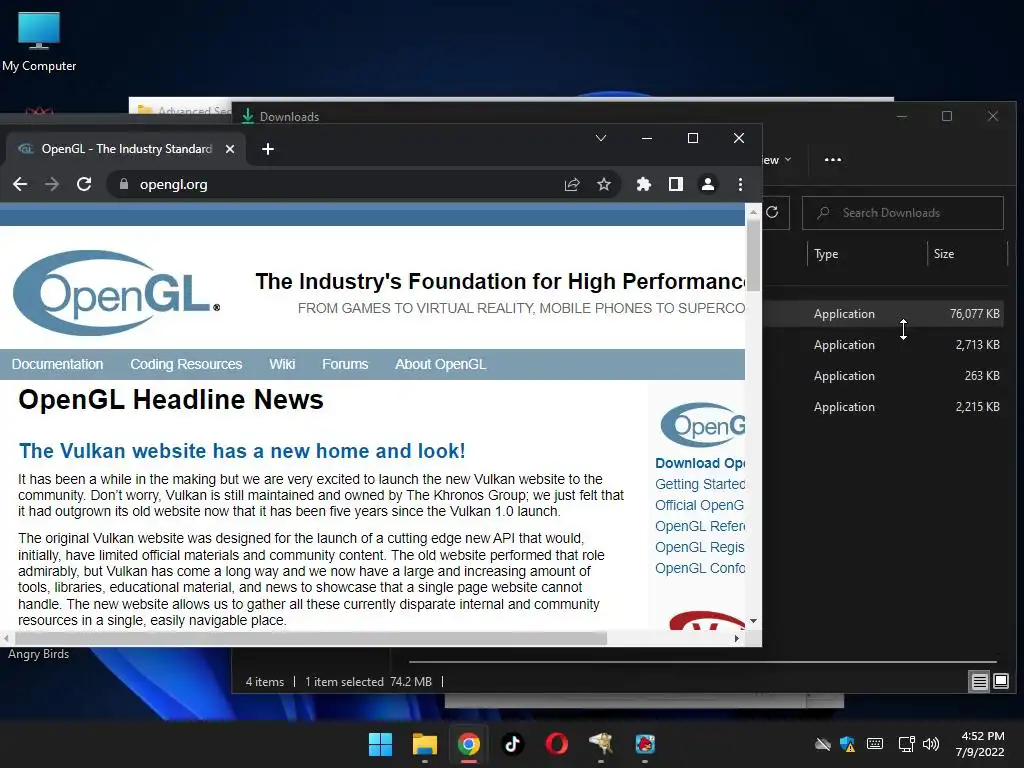The image size is (1024, 768).
Task: Open the Vulkan website news headline link
Action: click(242, 451)
